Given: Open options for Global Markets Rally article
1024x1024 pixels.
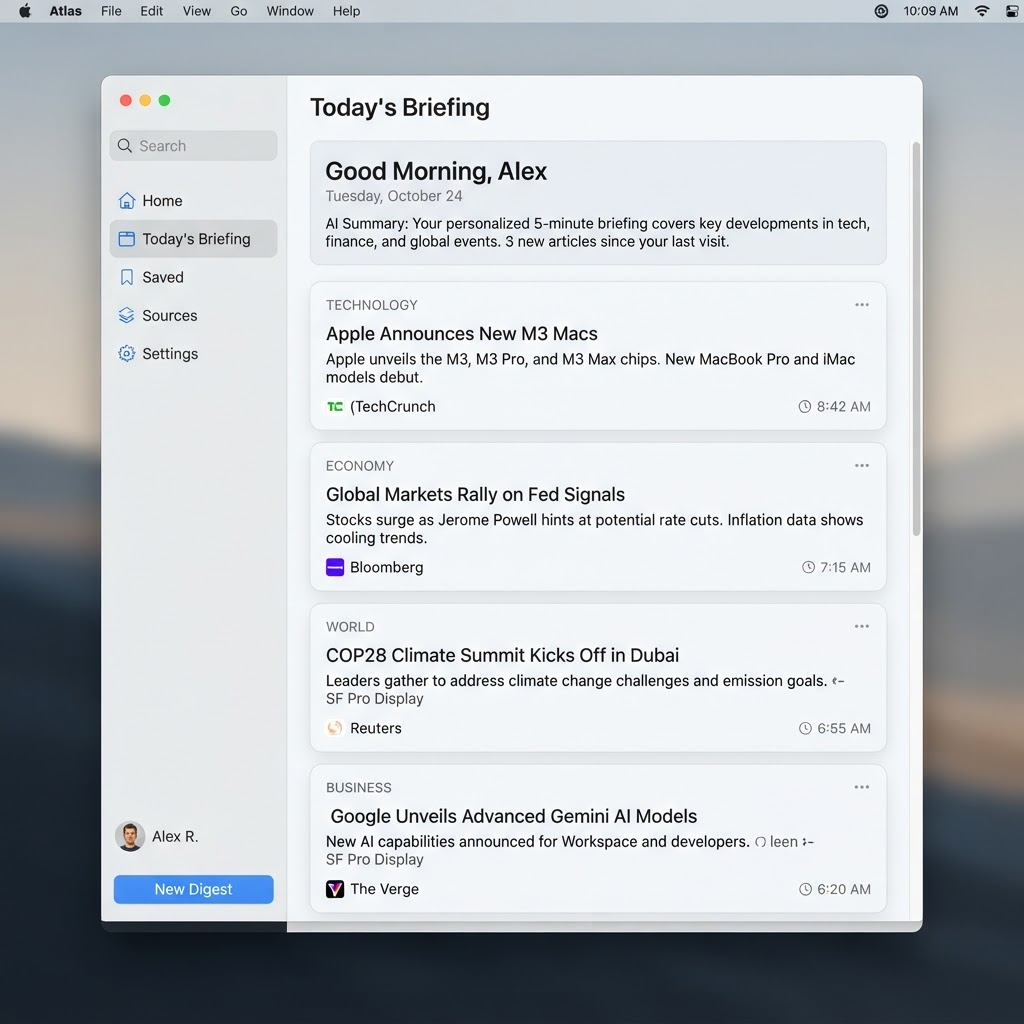Looking at the screenshot, I should pyautogui.click(x=861, y=465).
